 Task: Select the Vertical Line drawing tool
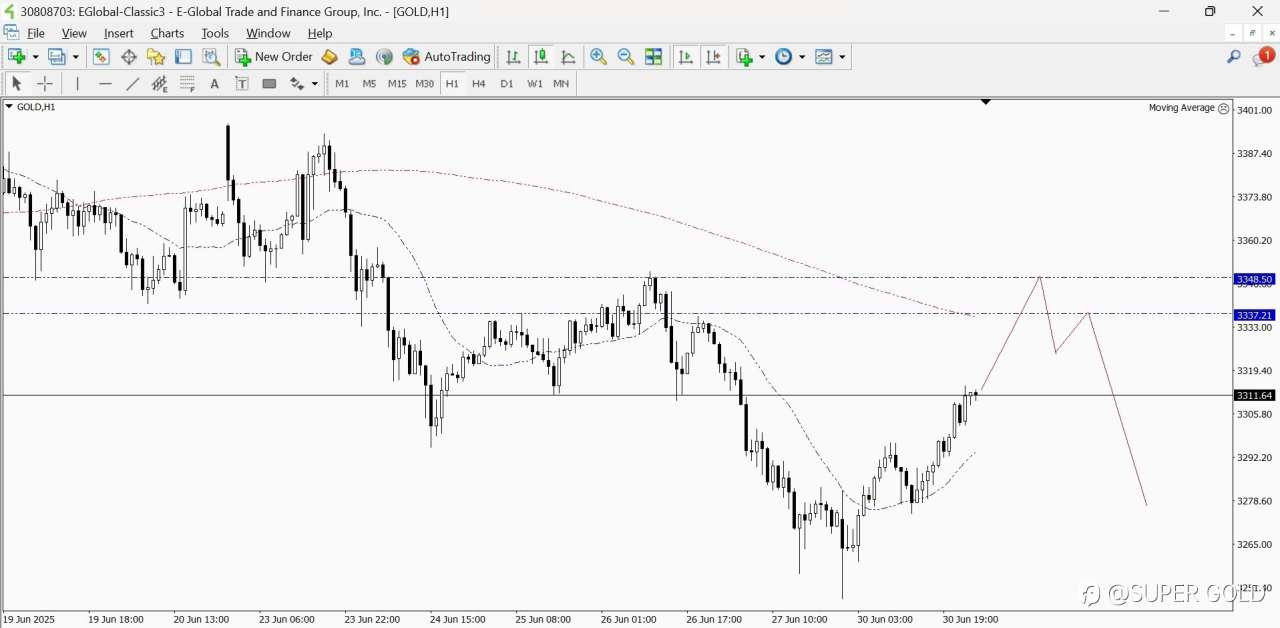click(x=77, y=84)
